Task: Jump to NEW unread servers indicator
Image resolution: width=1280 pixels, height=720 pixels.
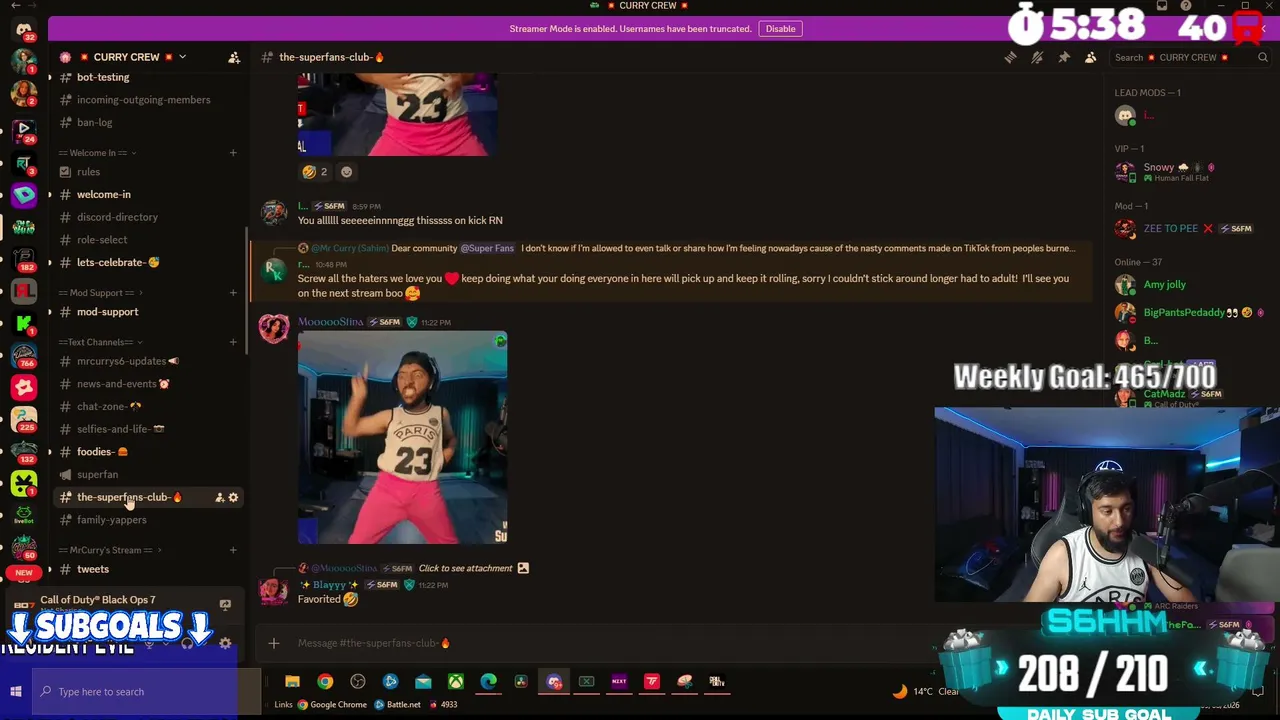Action: click(24, 572)
